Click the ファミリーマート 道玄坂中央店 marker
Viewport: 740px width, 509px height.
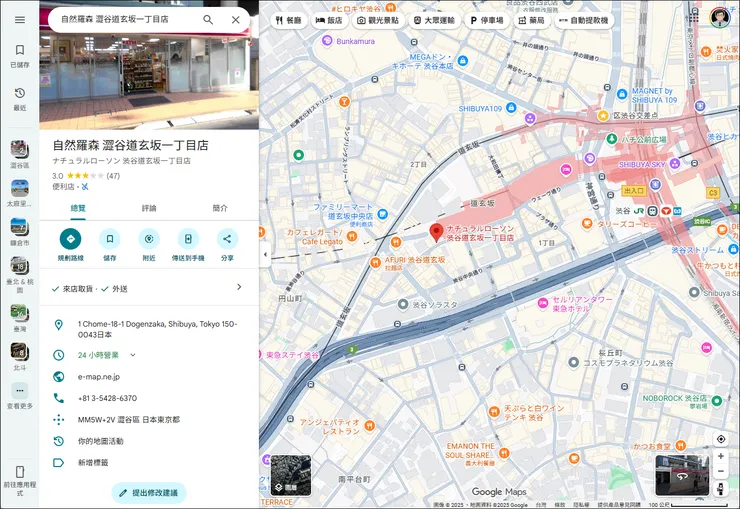pos(382,214)
